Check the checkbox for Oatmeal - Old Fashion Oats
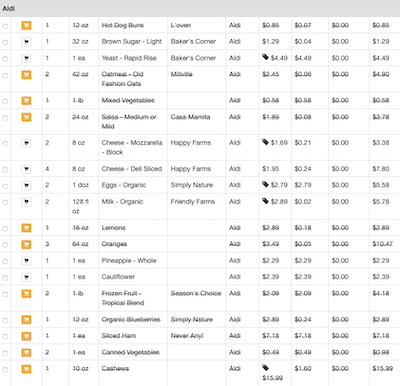Image resolution: width=400 pixels, height=386 pixels. (5, 76)
